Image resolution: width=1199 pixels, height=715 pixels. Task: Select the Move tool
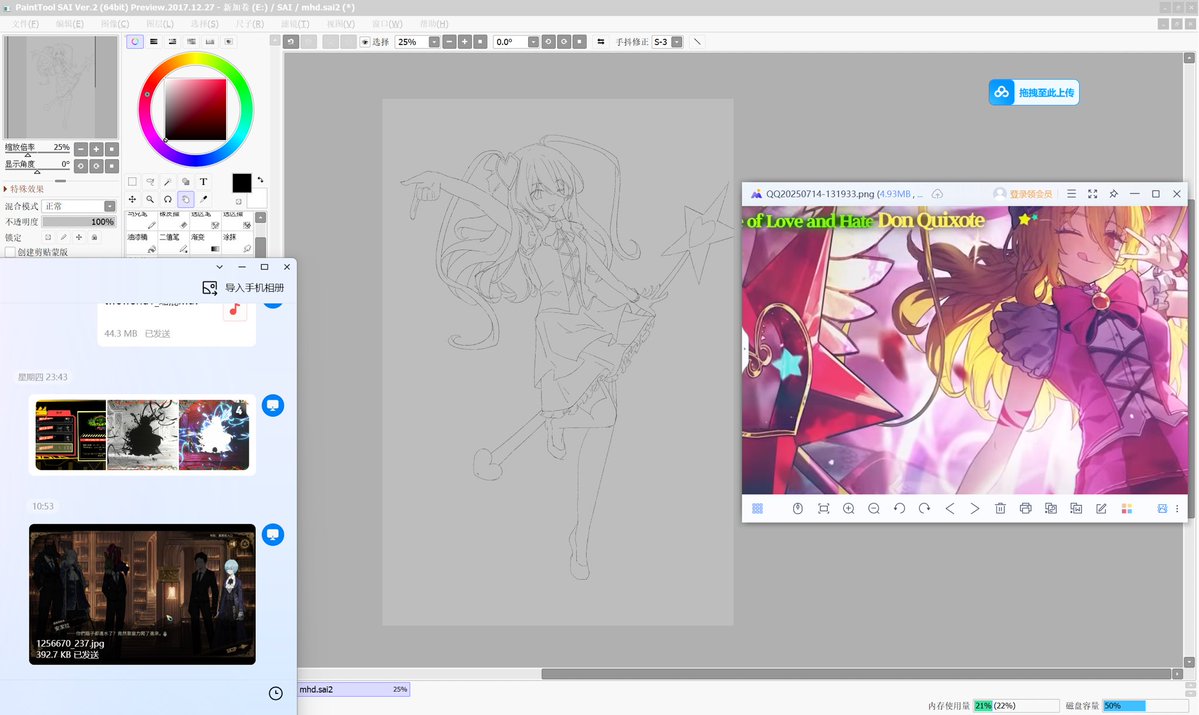coord(132,200)
